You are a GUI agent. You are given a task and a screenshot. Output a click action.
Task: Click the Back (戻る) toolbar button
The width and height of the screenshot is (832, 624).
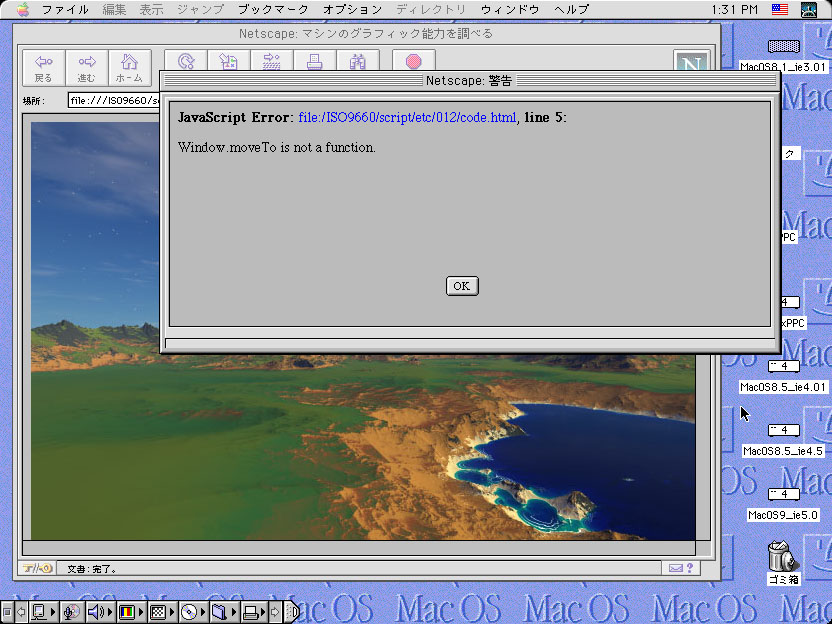44,68
